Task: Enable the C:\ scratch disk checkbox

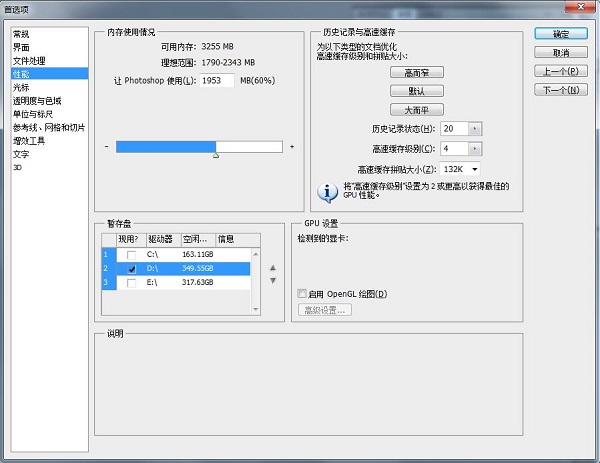Action: pos(132,255)
